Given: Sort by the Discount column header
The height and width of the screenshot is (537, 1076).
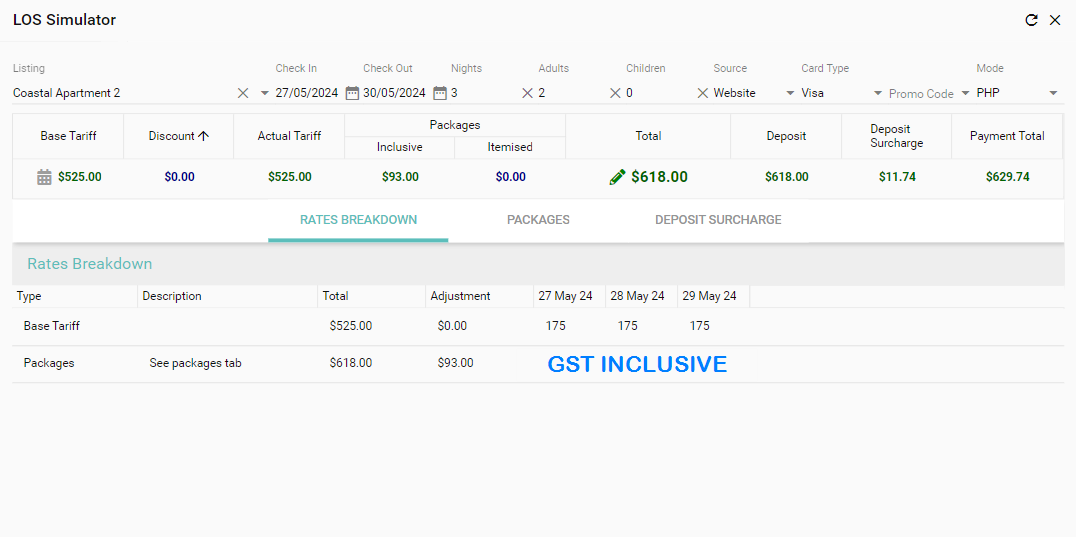Looking at the screenshot, I should coord(178,136).
